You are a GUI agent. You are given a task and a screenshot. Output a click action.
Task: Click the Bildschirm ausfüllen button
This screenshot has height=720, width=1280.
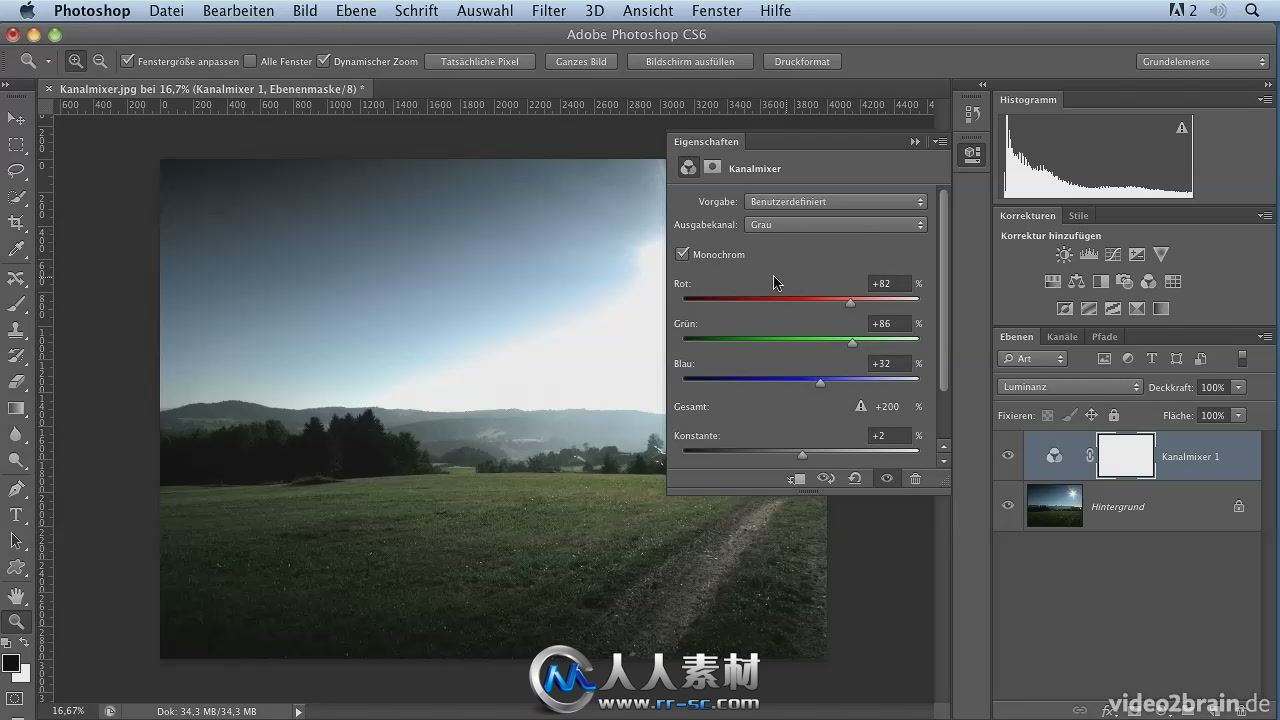[x=690, y=61]
